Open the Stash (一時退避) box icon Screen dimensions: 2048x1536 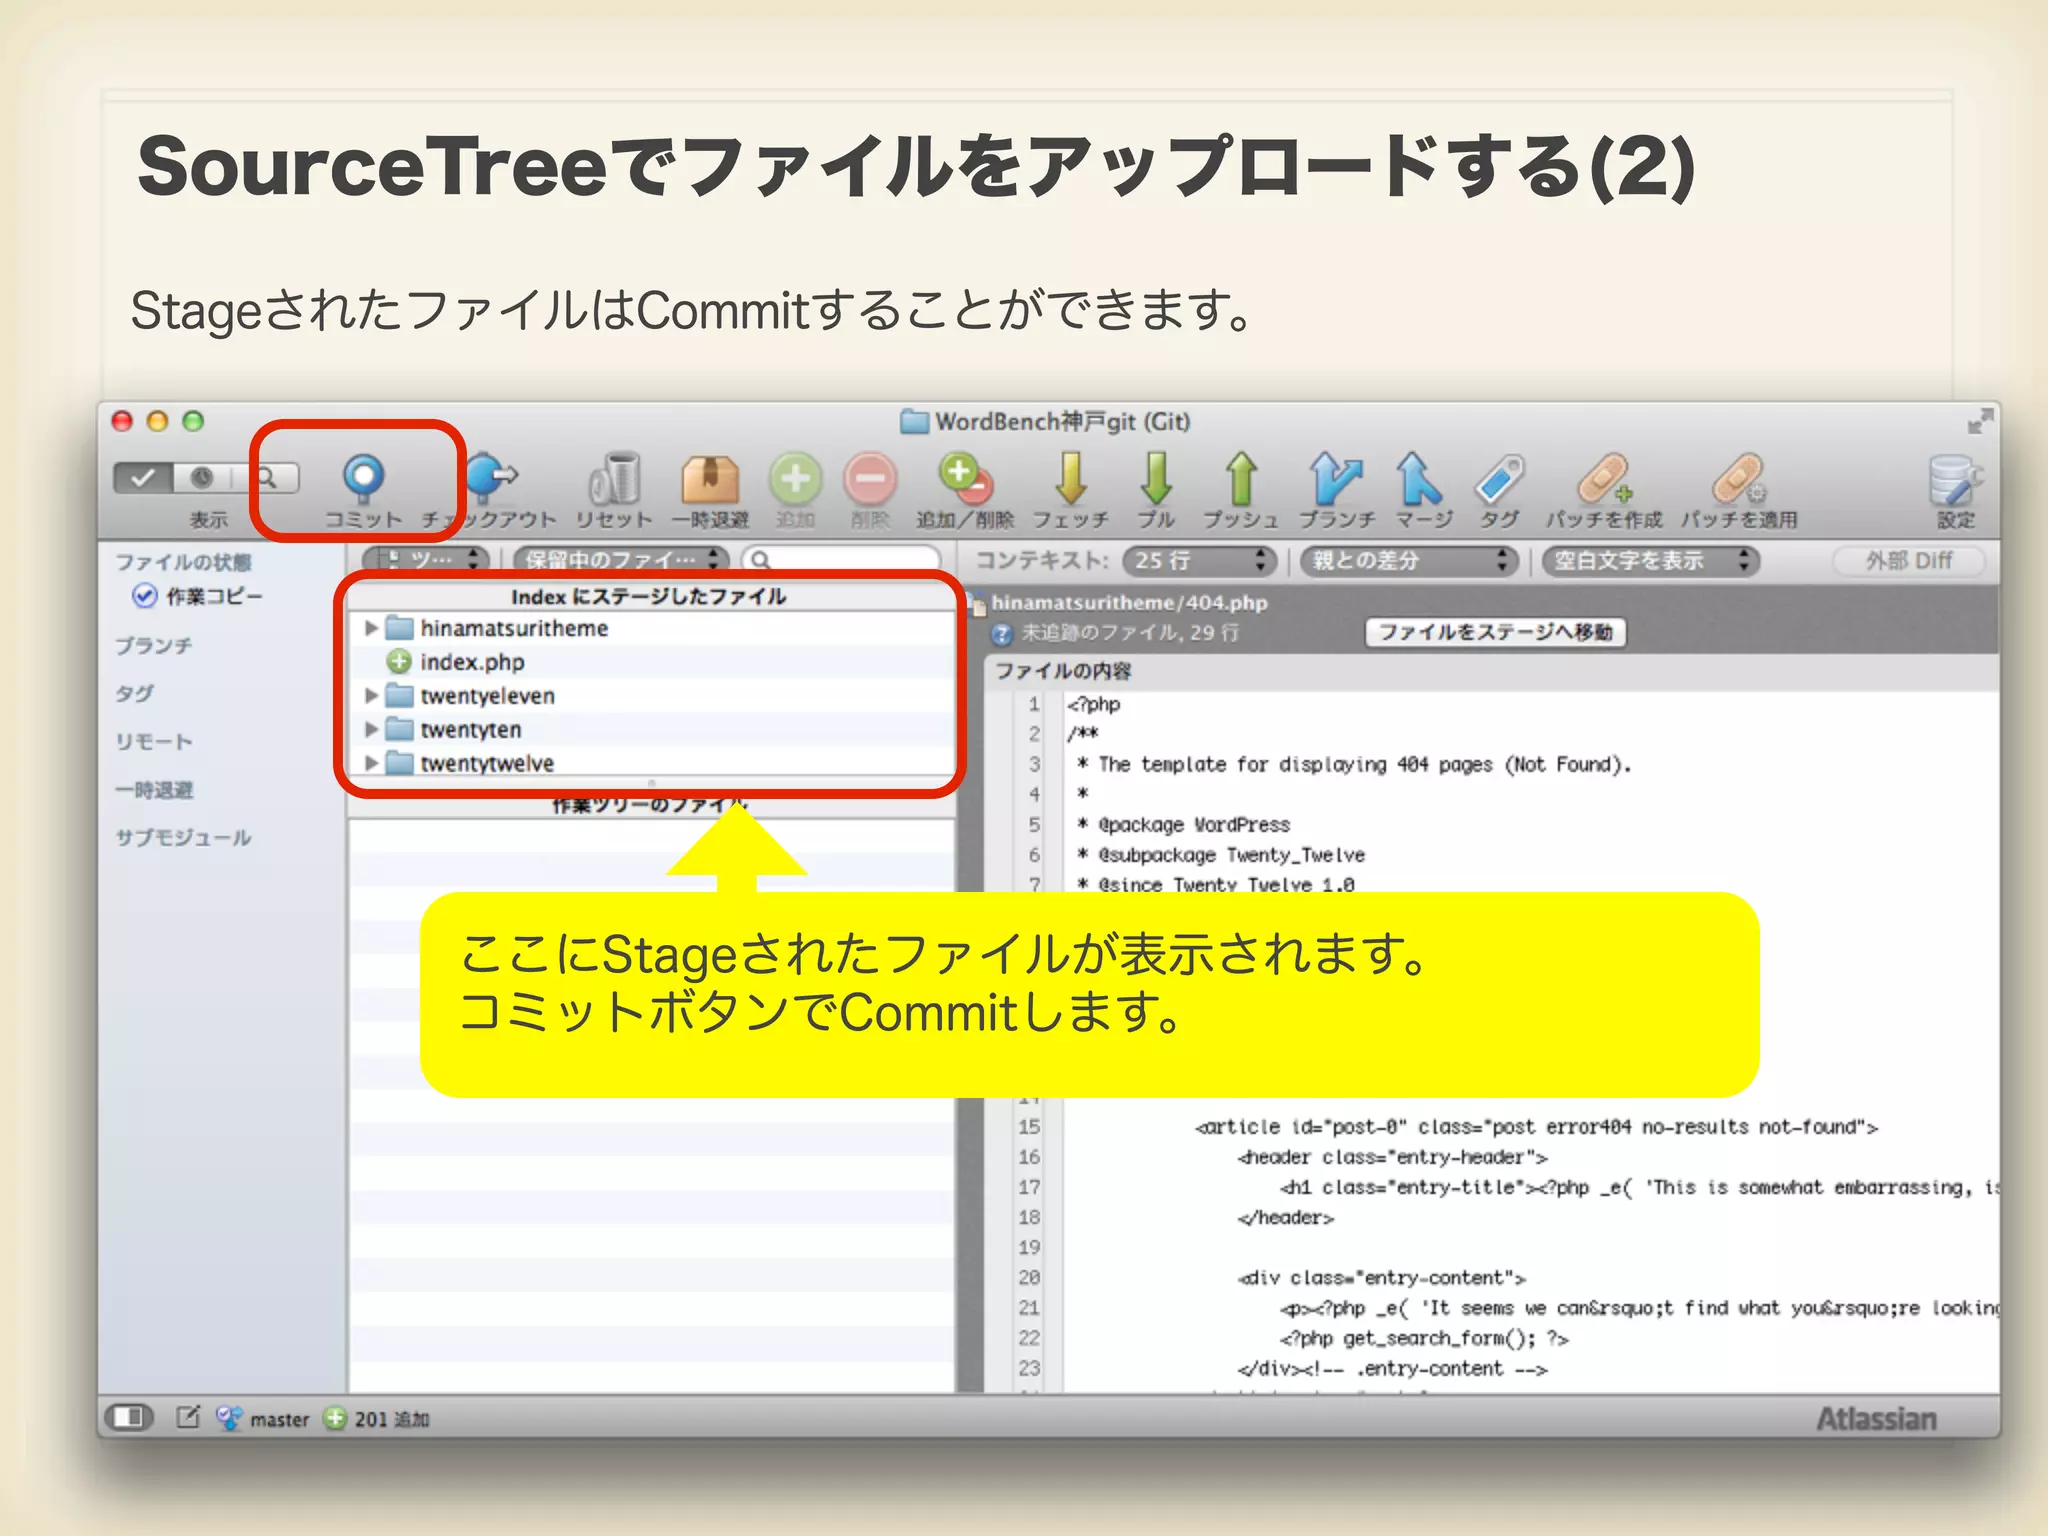[710, 479]
